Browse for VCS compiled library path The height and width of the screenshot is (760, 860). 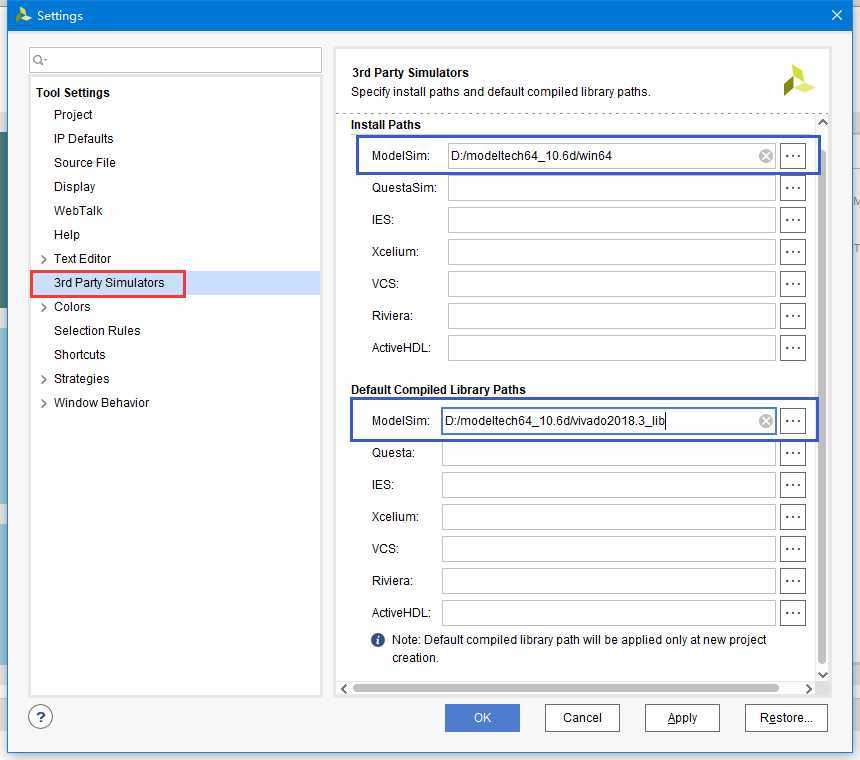[793, 549]
